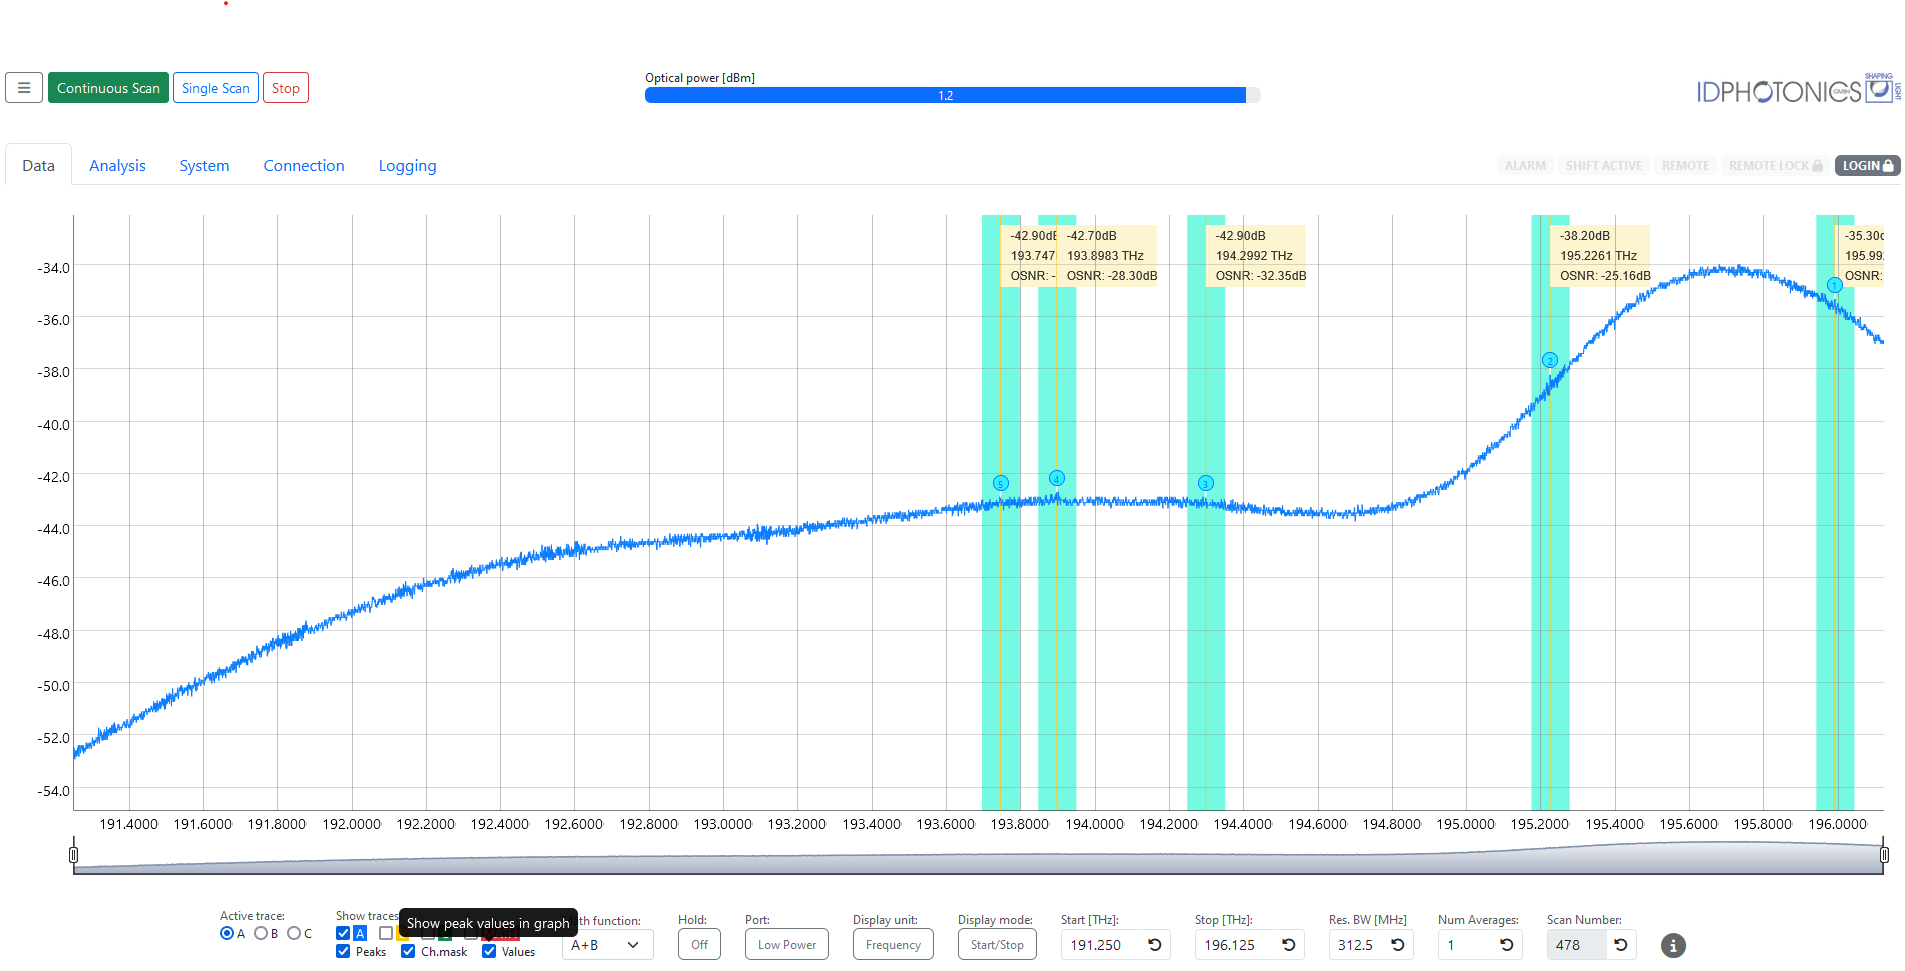Open the Logging tab
Screen dimensions: 1905x971
tap(407, 166)
